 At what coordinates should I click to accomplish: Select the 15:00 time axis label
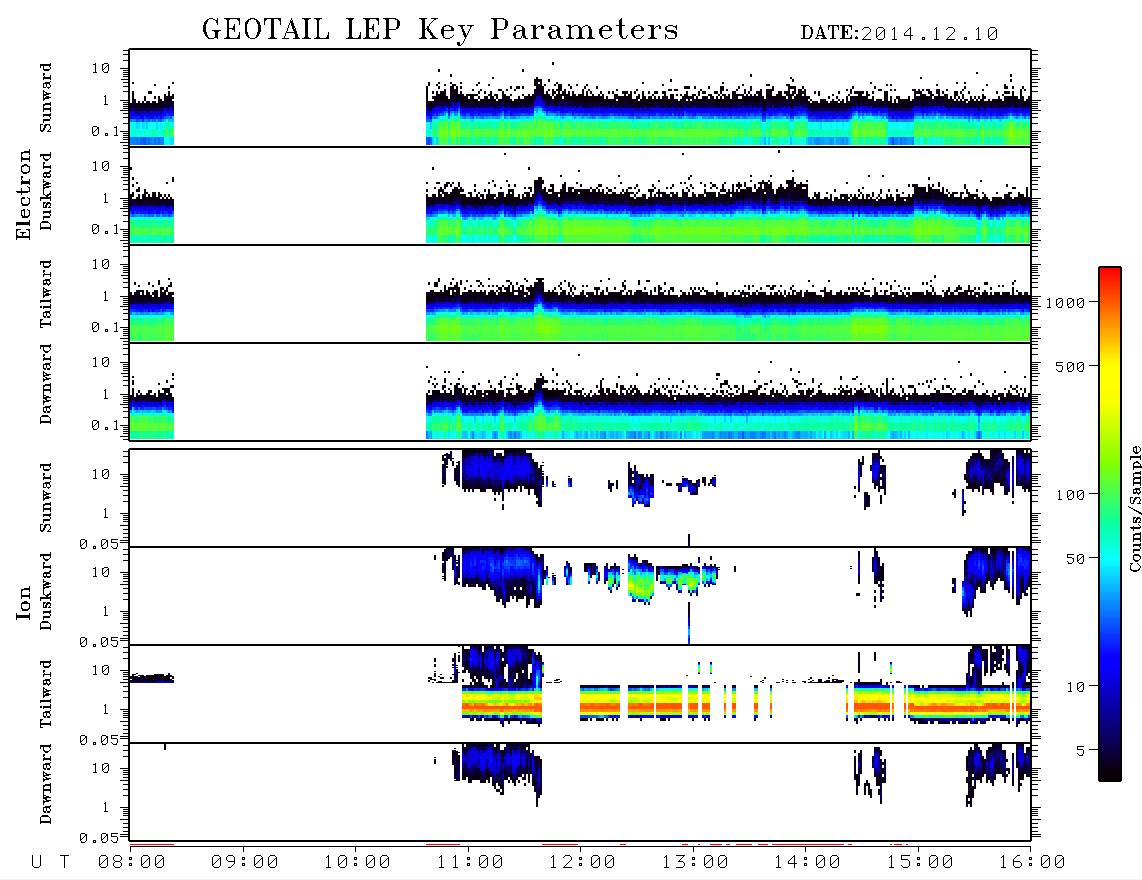coord(920,862)
